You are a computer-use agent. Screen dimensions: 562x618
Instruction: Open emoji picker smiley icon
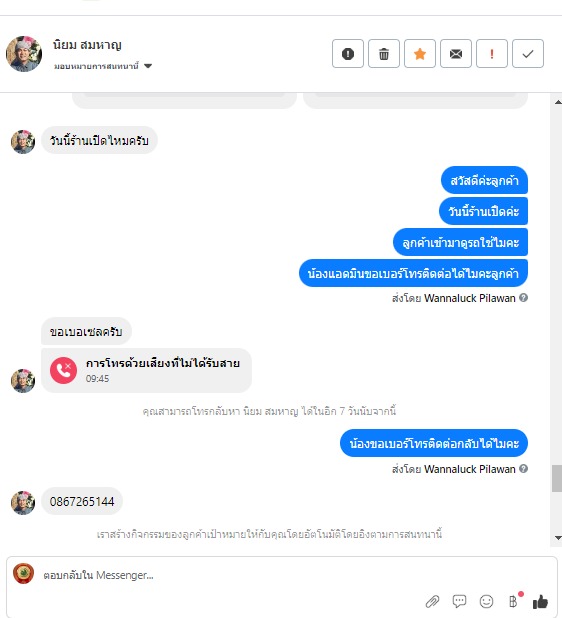[x=486, y=601]
